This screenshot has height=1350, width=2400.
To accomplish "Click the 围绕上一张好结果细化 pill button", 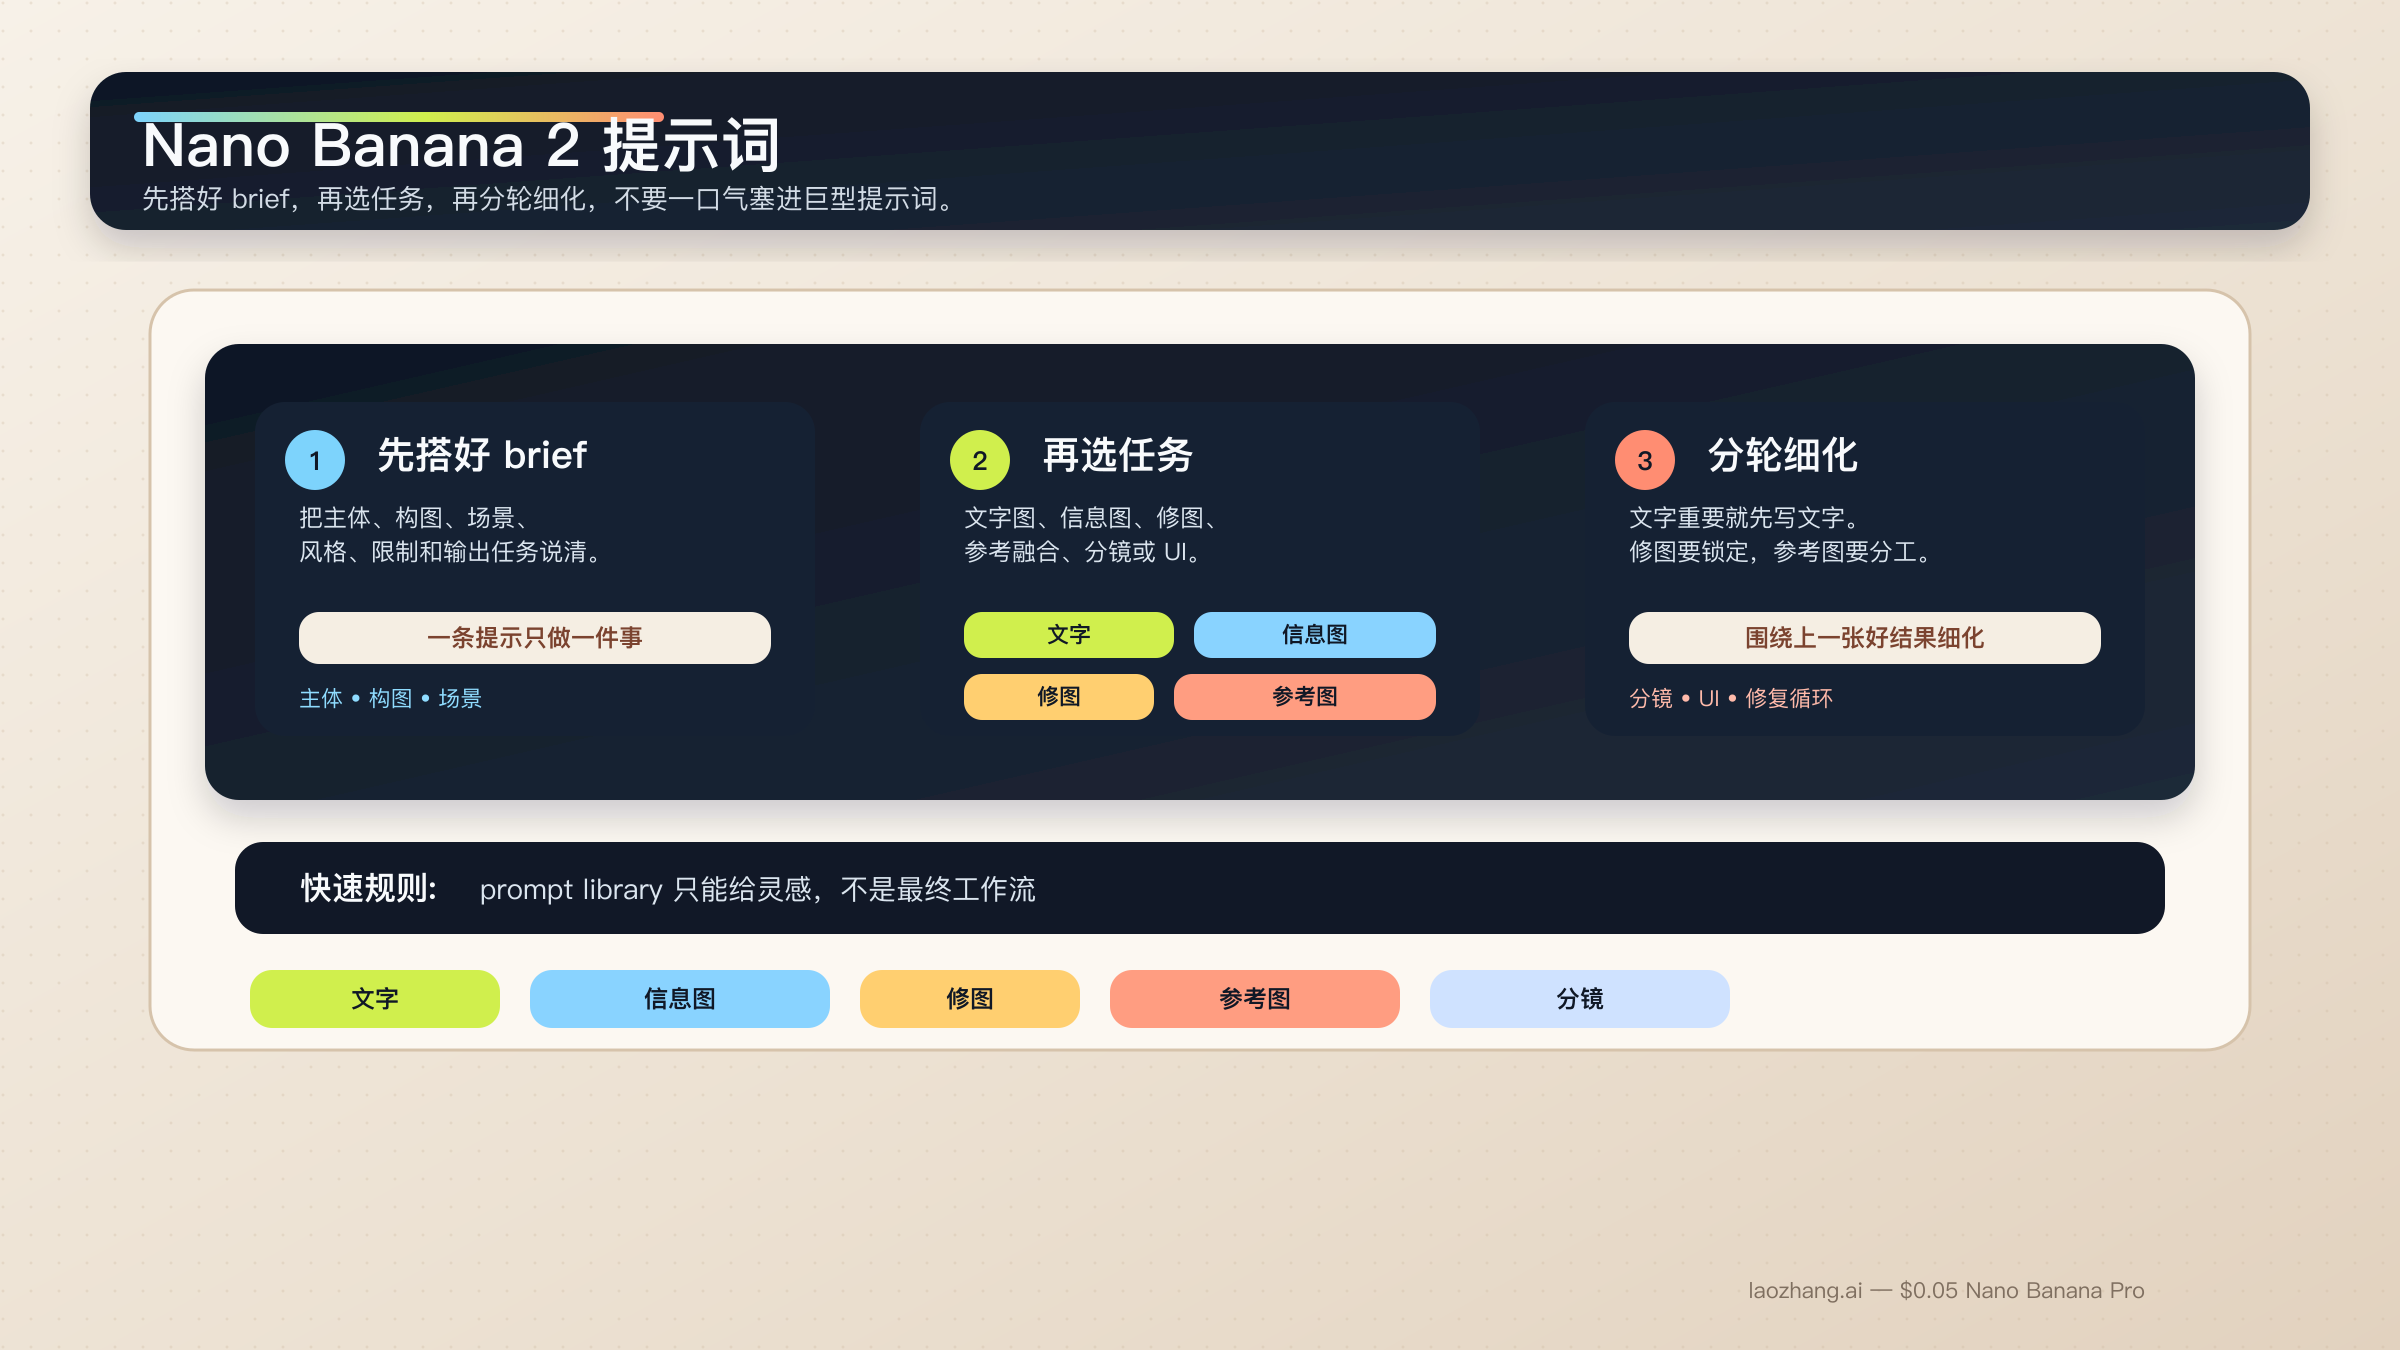I will point(1864,638).
